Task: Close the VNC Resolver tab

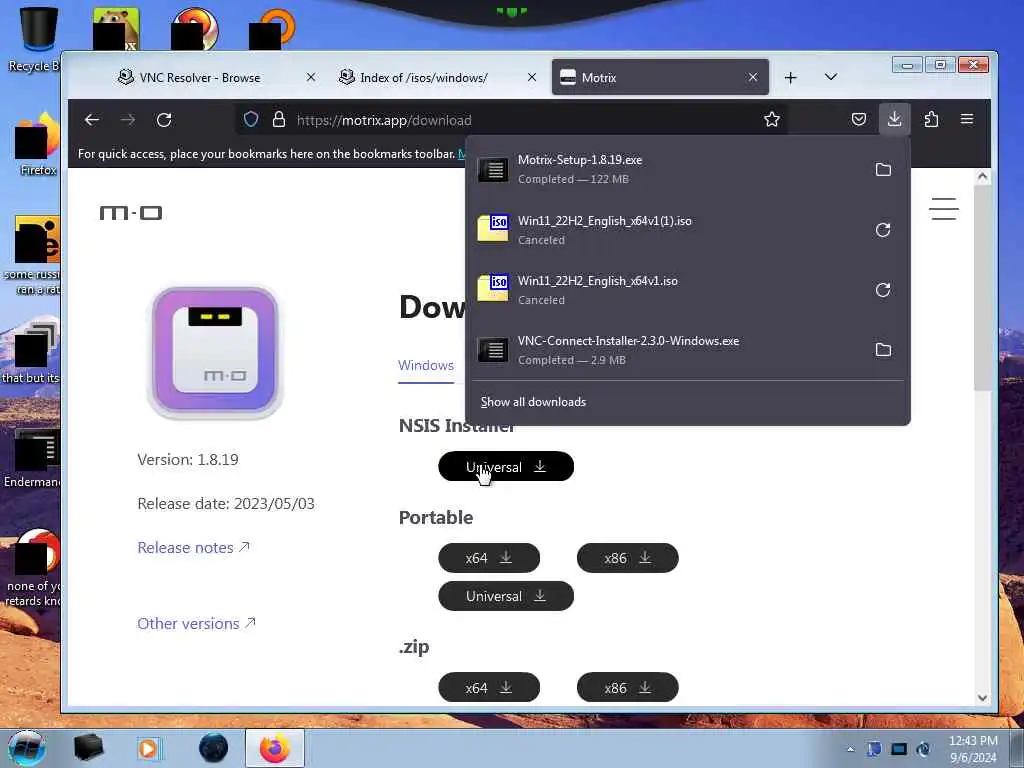Action: pos(311,77)
